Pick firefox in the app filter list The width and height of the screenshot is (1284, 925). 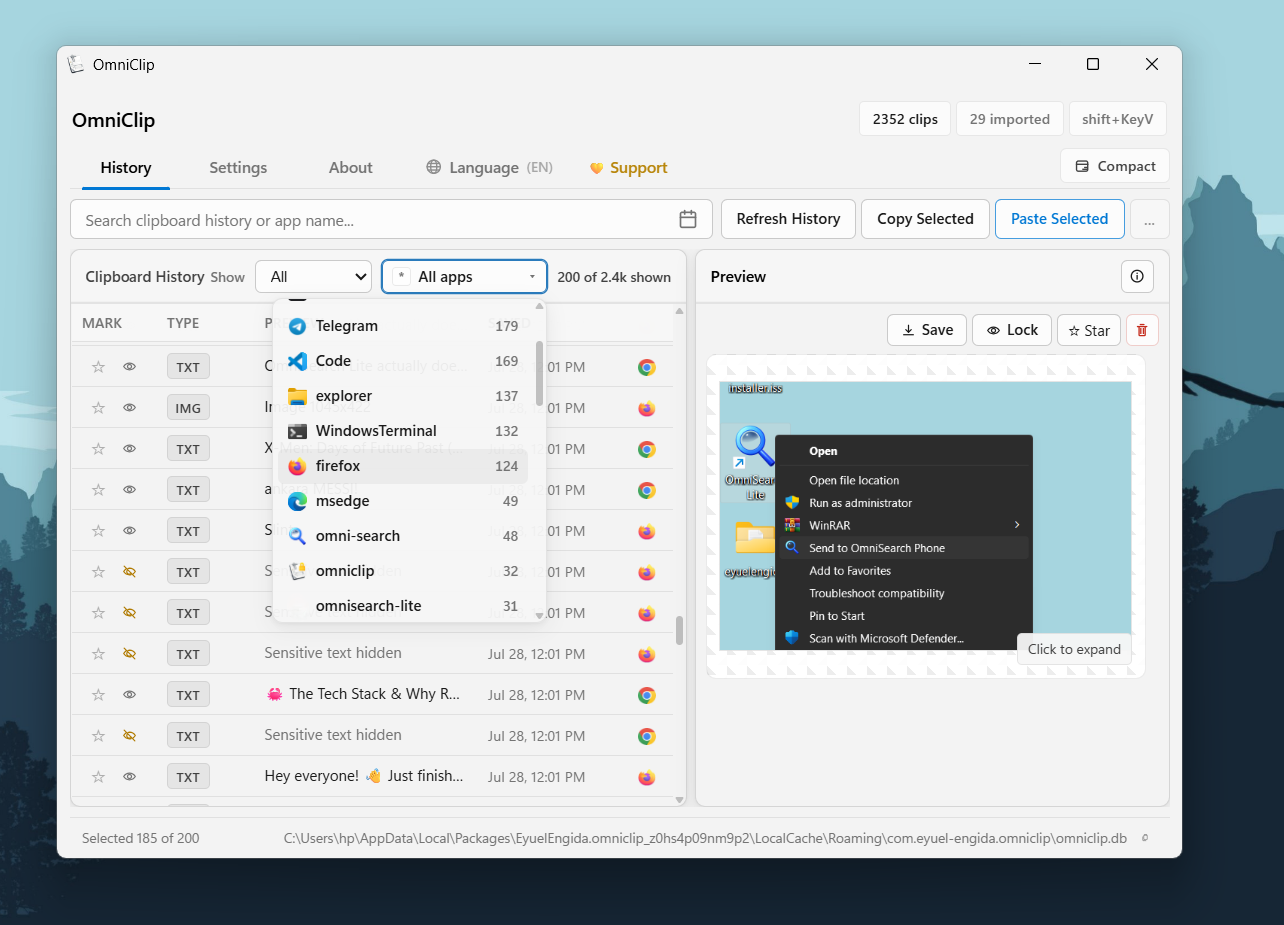(x=403, y=466)
